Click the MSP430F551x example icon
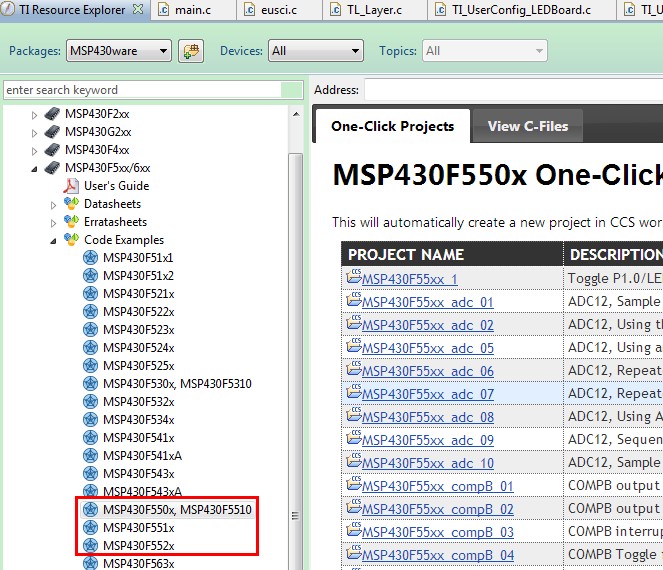Image resolution: width=663 pixels, height=570 pixels. tap(90, 528)
